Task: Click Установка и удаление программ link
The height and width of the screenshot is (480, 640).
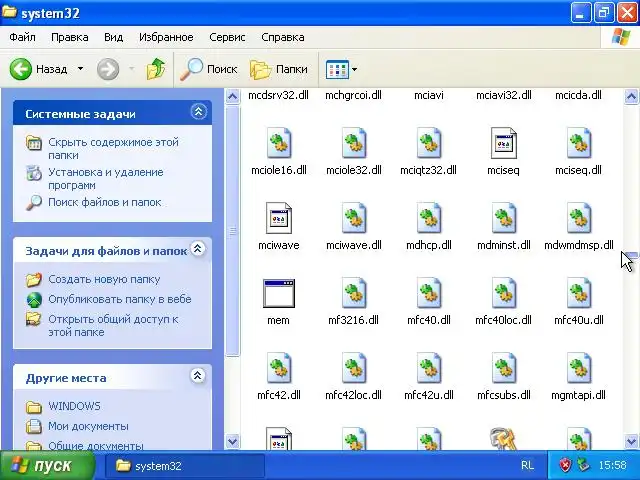Action: tap(106, 178)
